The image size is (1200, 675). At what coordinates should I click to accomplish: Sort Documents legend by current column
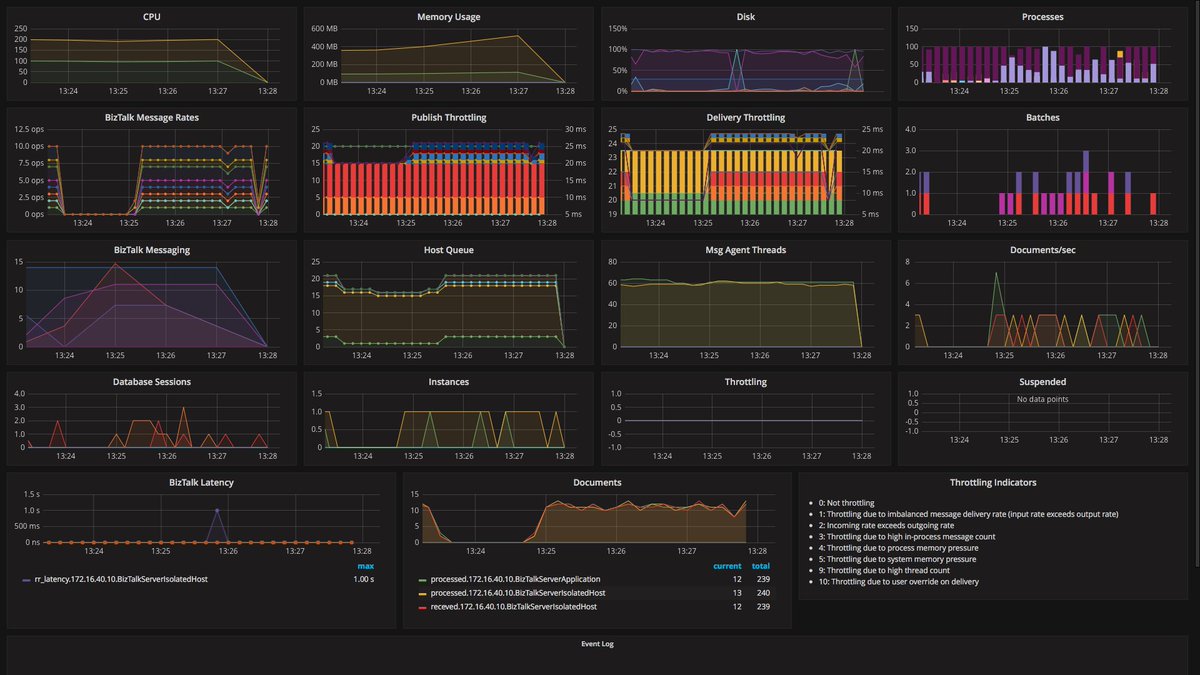[x=727, y=566]
